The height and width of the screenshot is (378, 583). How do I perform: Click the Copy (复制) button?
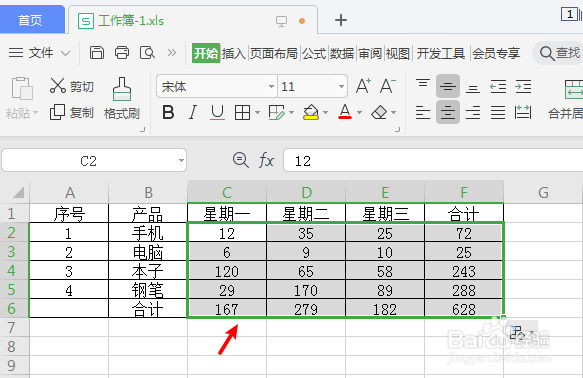tap(71, 112)
